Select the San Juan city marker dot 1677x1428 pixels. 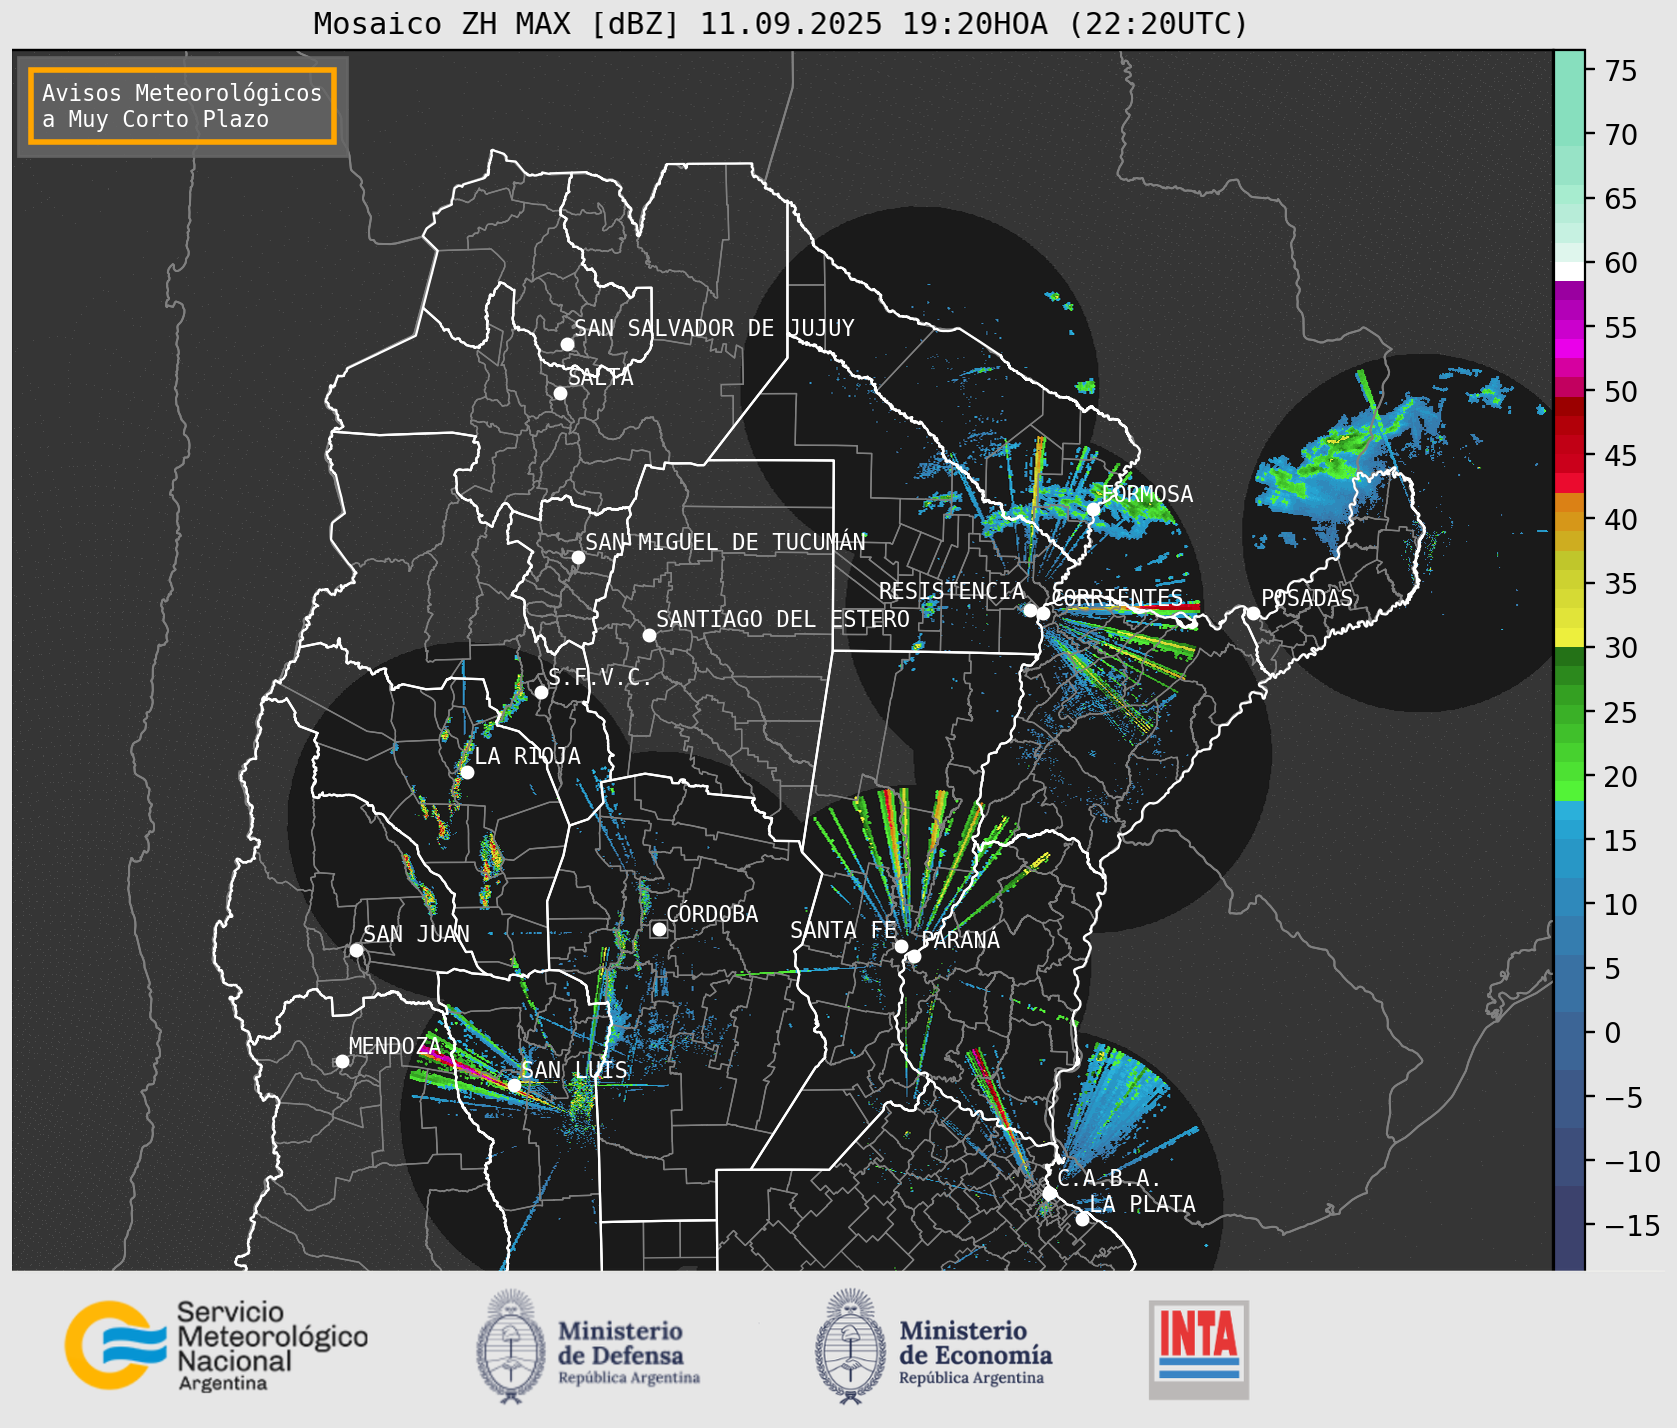click(x=356, y=950)
